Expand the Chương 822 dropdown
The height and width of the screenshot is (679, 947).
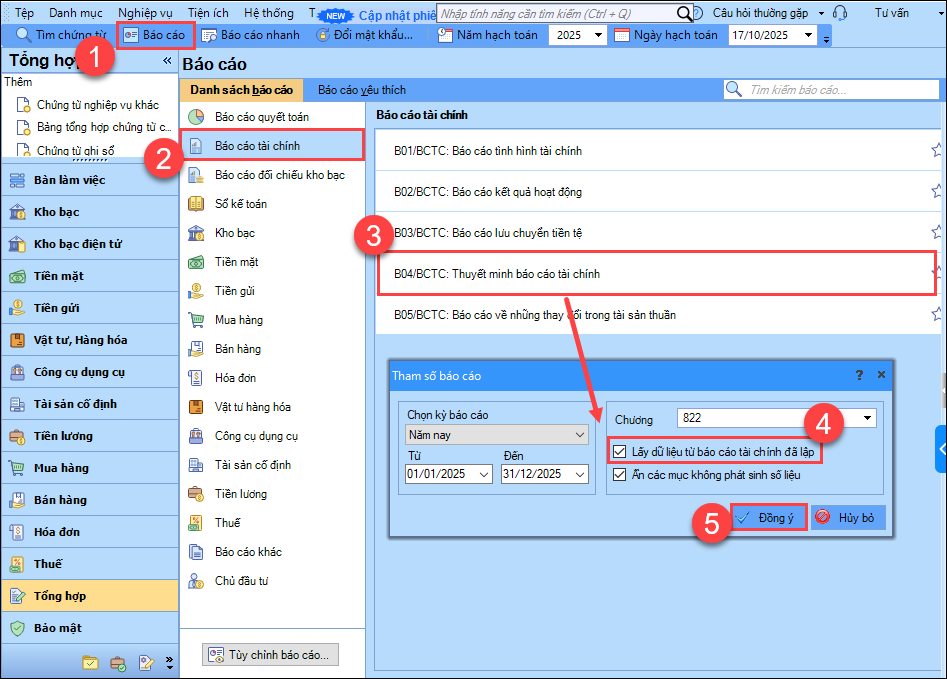(x=866, y=417)
